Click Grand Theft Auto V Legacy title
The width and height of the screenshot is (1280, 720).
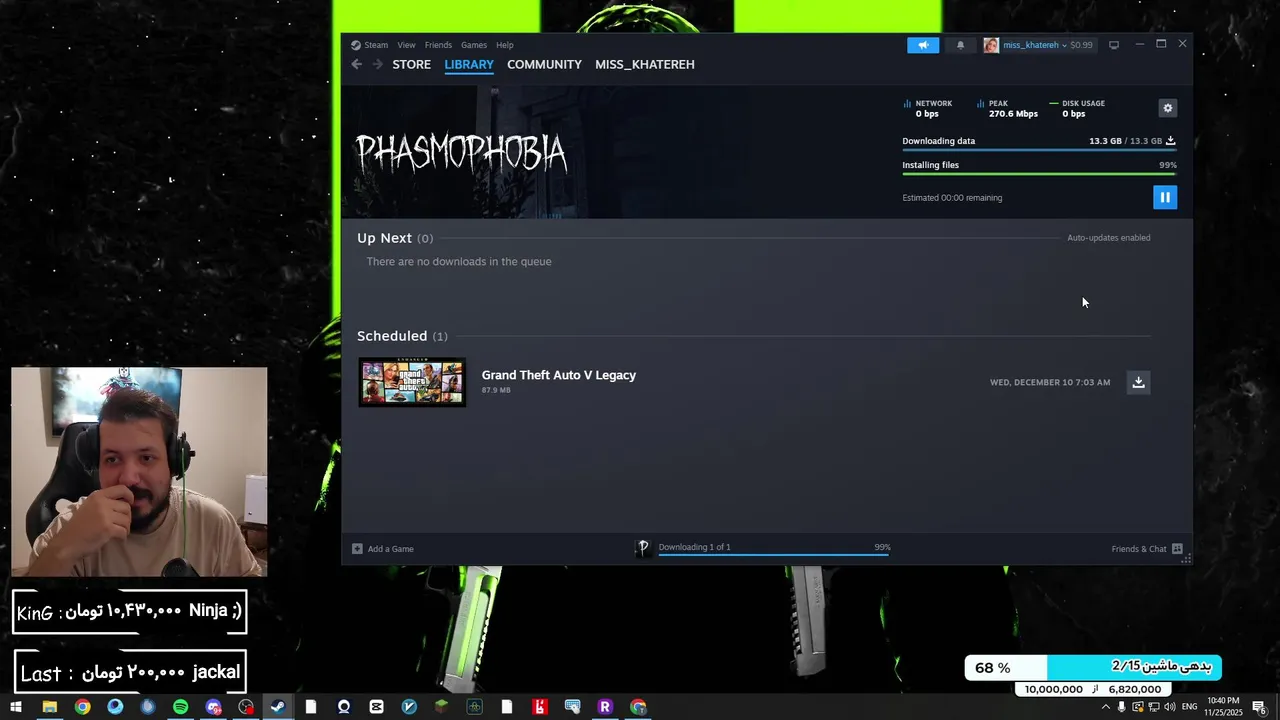click(559, 375)
